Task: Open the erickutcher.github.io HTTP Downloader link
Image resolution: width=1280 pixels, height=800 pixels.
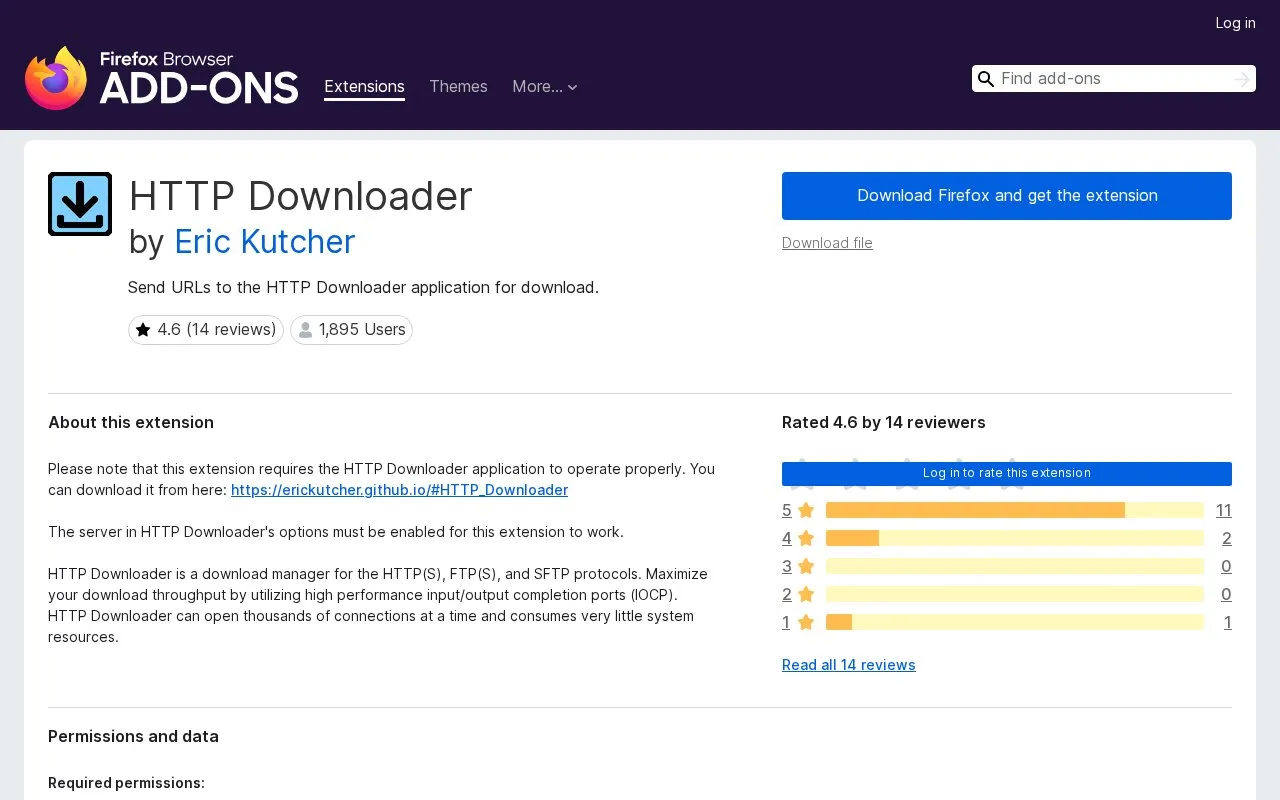Action: click(x=399, y=490)
